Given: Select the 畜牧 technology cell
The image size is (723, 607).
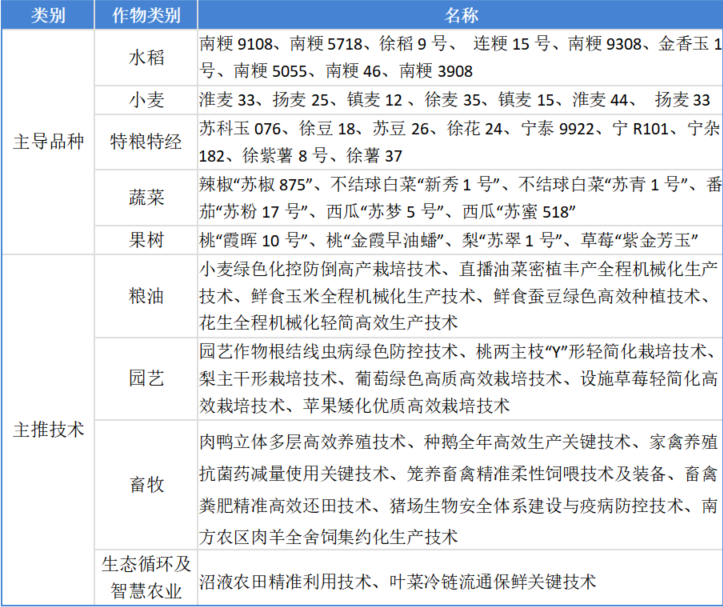Looking at the screenshot, I should [146, 484].
